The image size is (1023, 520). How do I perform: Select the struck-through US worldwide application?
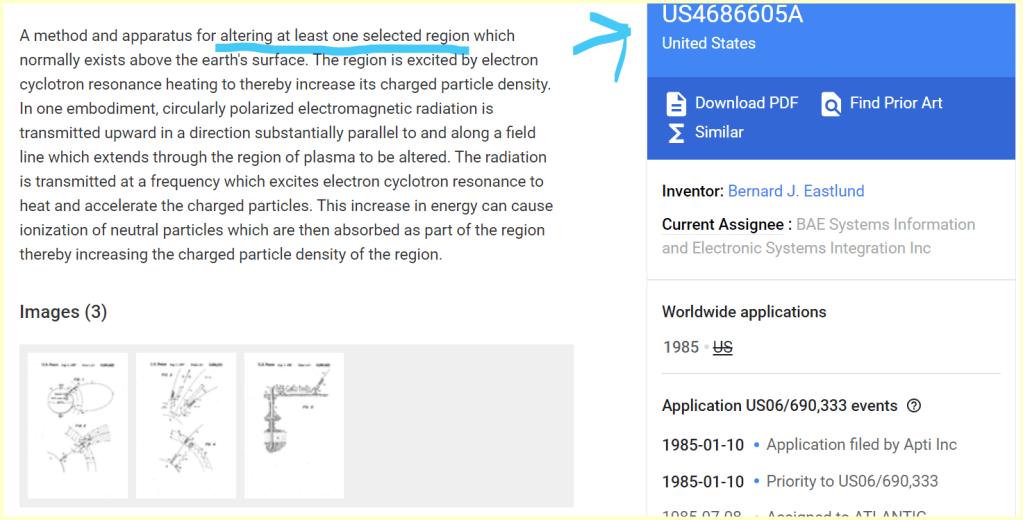point(722,347)
